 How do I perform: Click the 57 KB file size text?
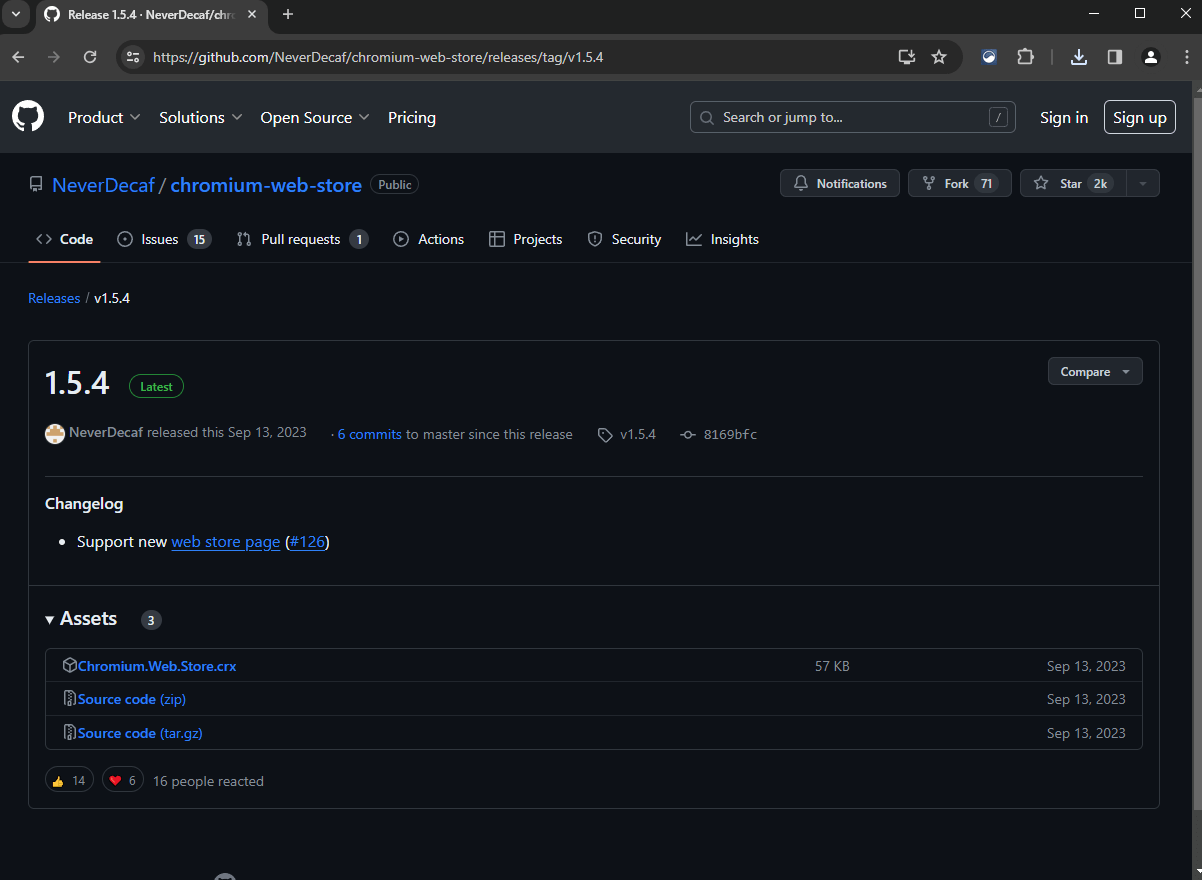[832, 666]
